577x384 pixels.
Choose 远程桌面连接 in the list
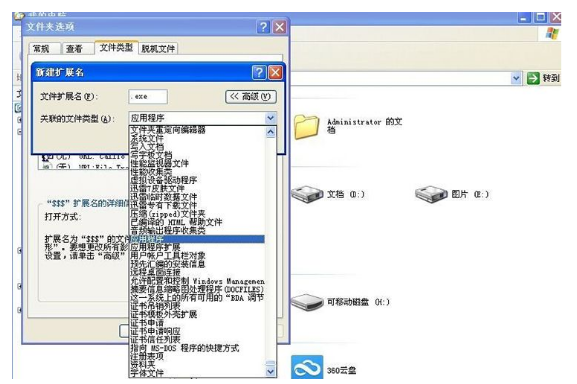tap(197, 273)
